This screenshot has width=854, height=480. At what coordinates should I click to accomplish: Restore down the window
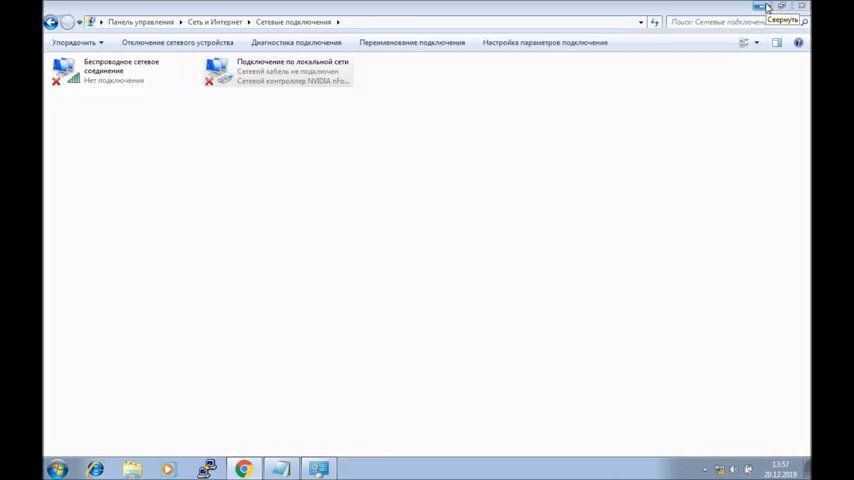pyautogui.click(x=782, y=6)
